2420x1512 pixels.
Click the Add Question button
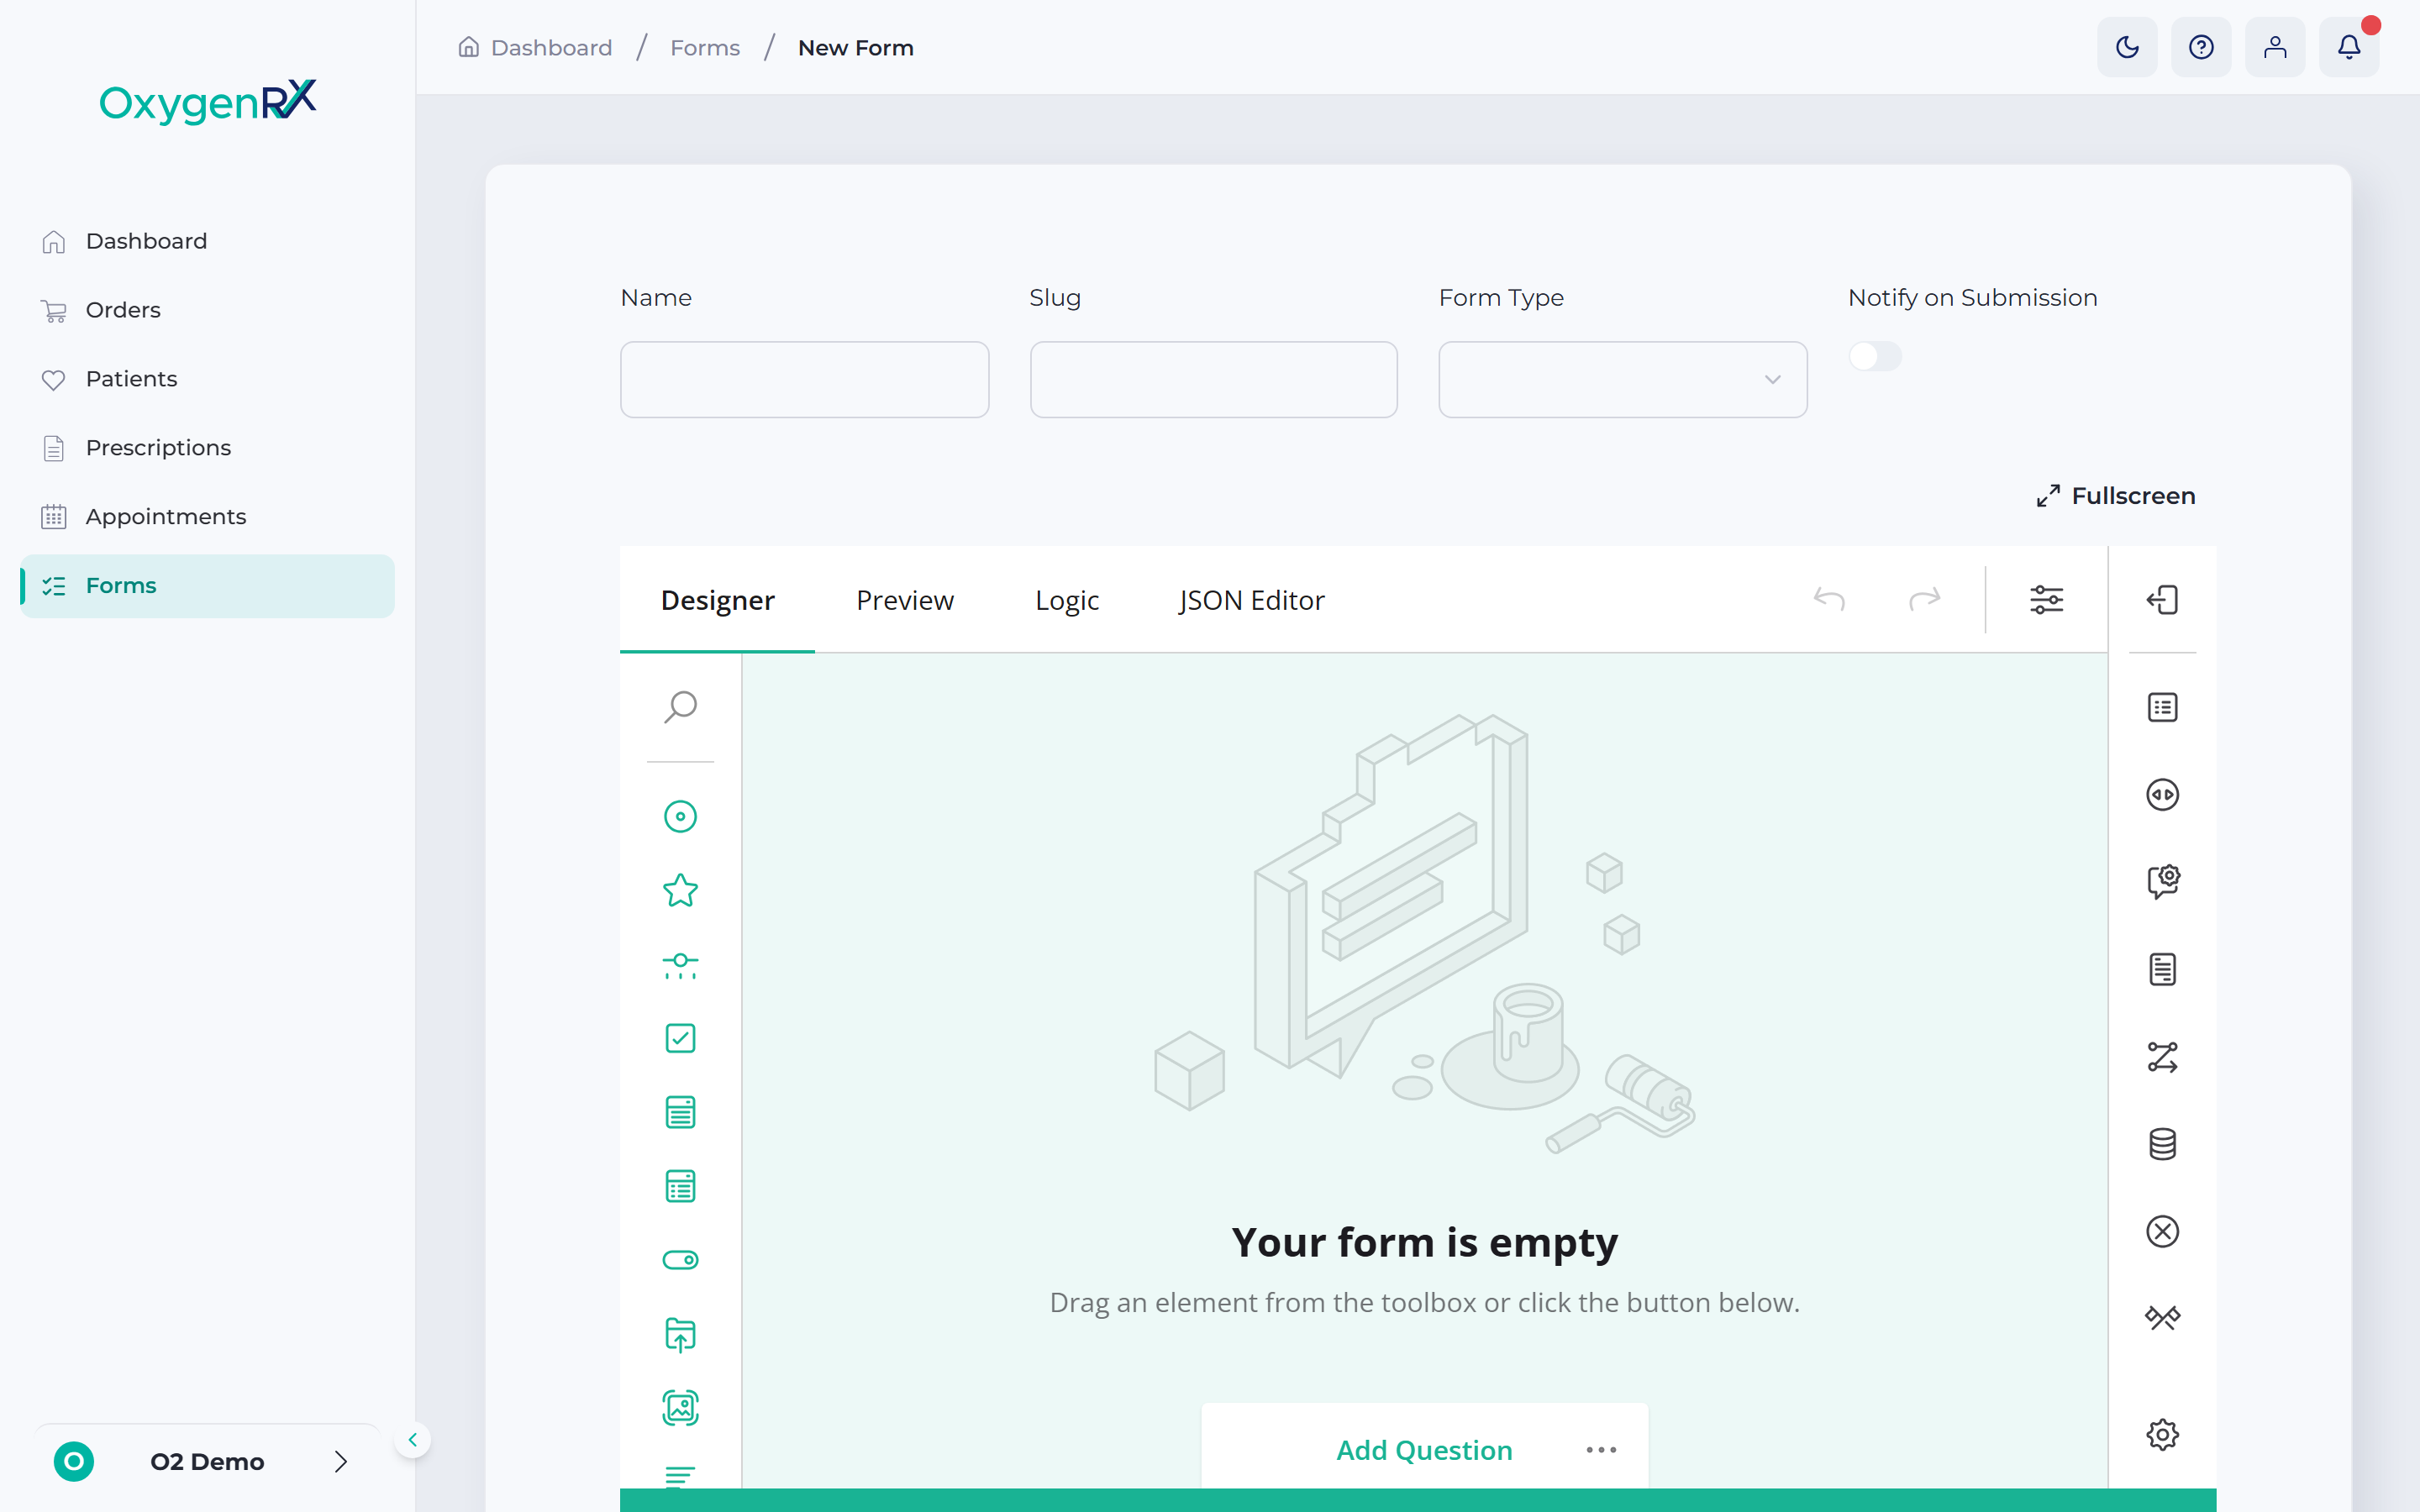[1424, 1450]
